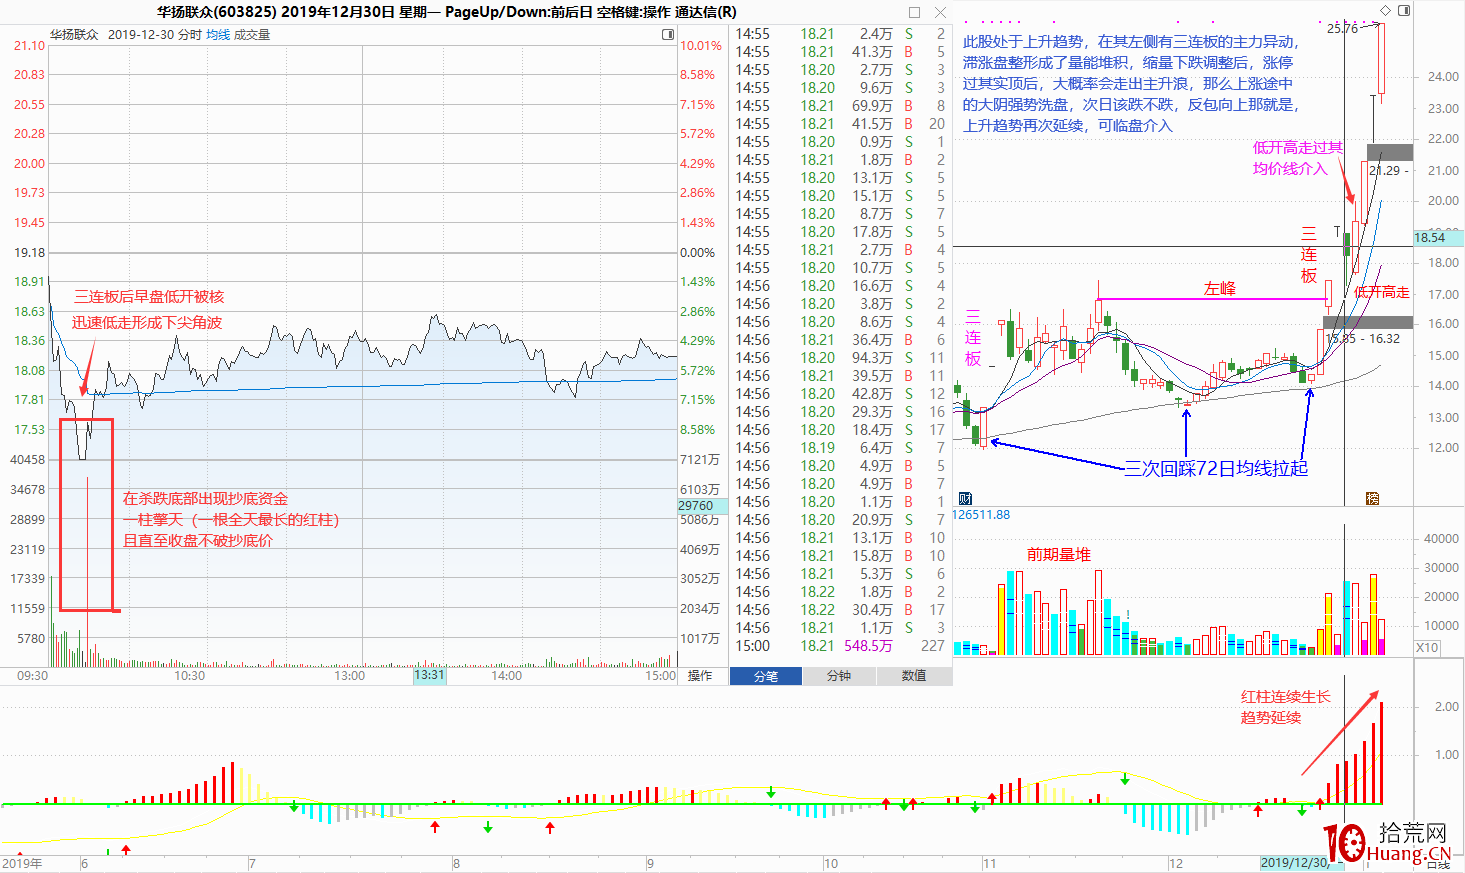
Task: Click the 126511.88 volume value text
Action: point(981,515)
